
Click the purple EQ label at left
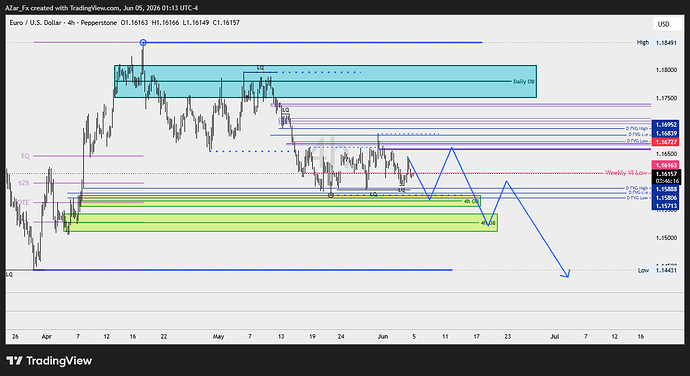coord(25,156)
